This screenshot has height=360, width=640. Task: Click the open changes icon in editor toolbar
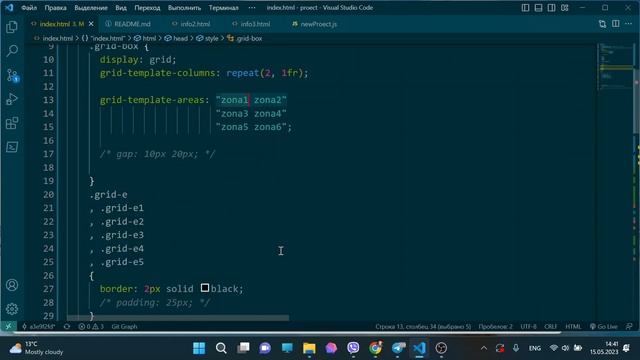click(602, 24)
